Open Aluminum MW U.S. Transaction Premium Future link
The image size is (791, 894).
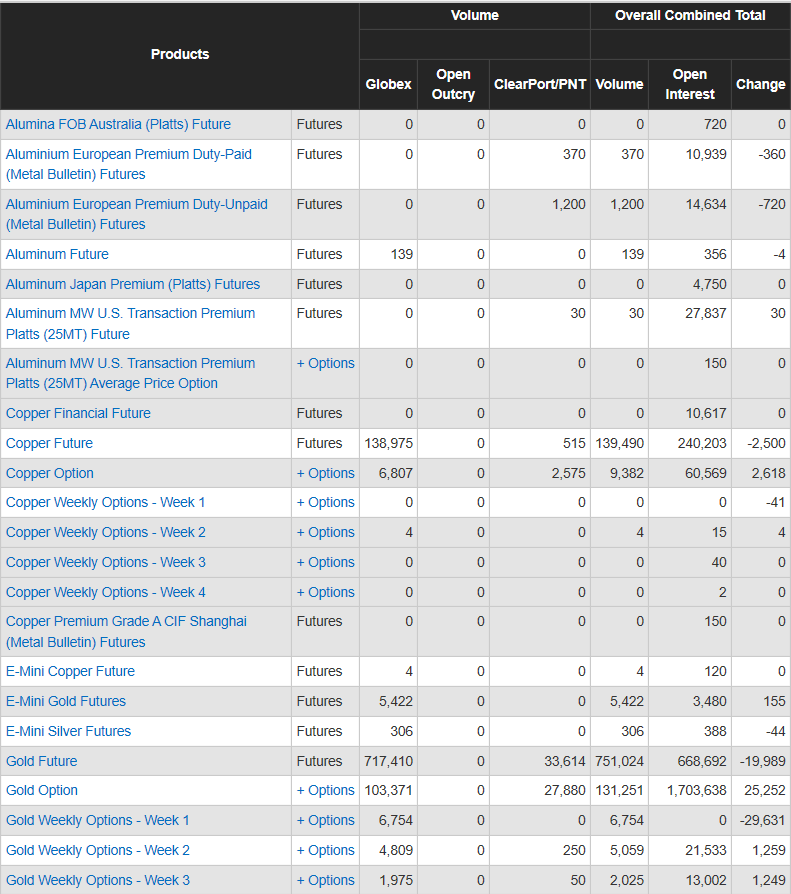[x=130, y=323]
